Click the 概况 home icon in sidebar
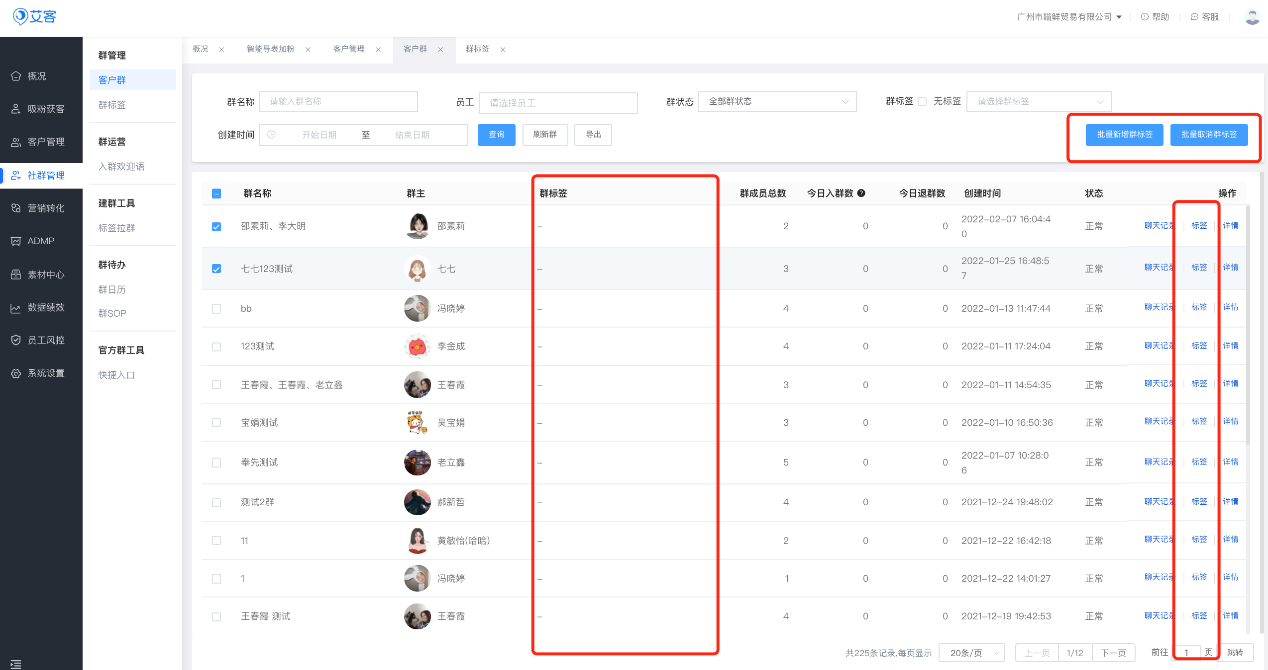The width and height of the screenshot is (1268, 670). click(x=15, y=76)
